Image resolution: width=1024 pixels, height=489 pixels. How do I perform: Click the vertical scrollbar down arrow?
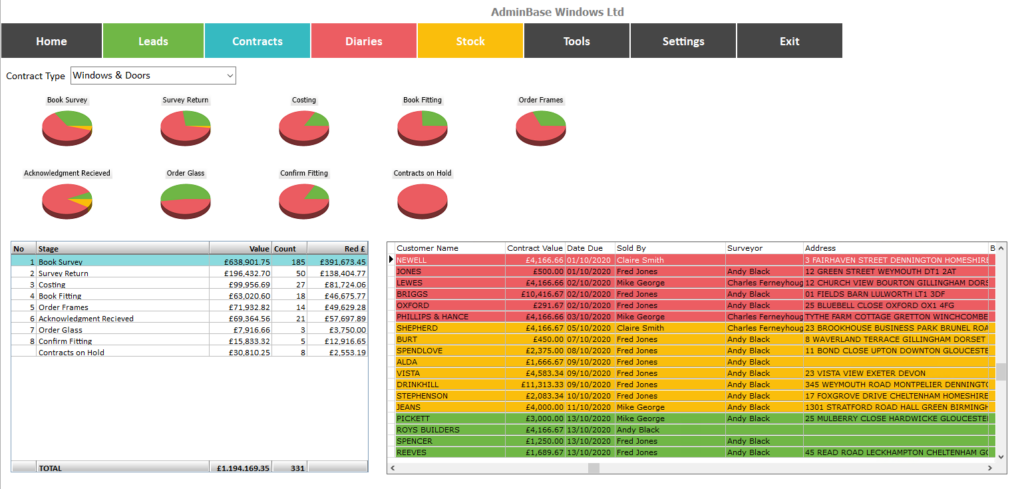click(x=1001, y=454)
